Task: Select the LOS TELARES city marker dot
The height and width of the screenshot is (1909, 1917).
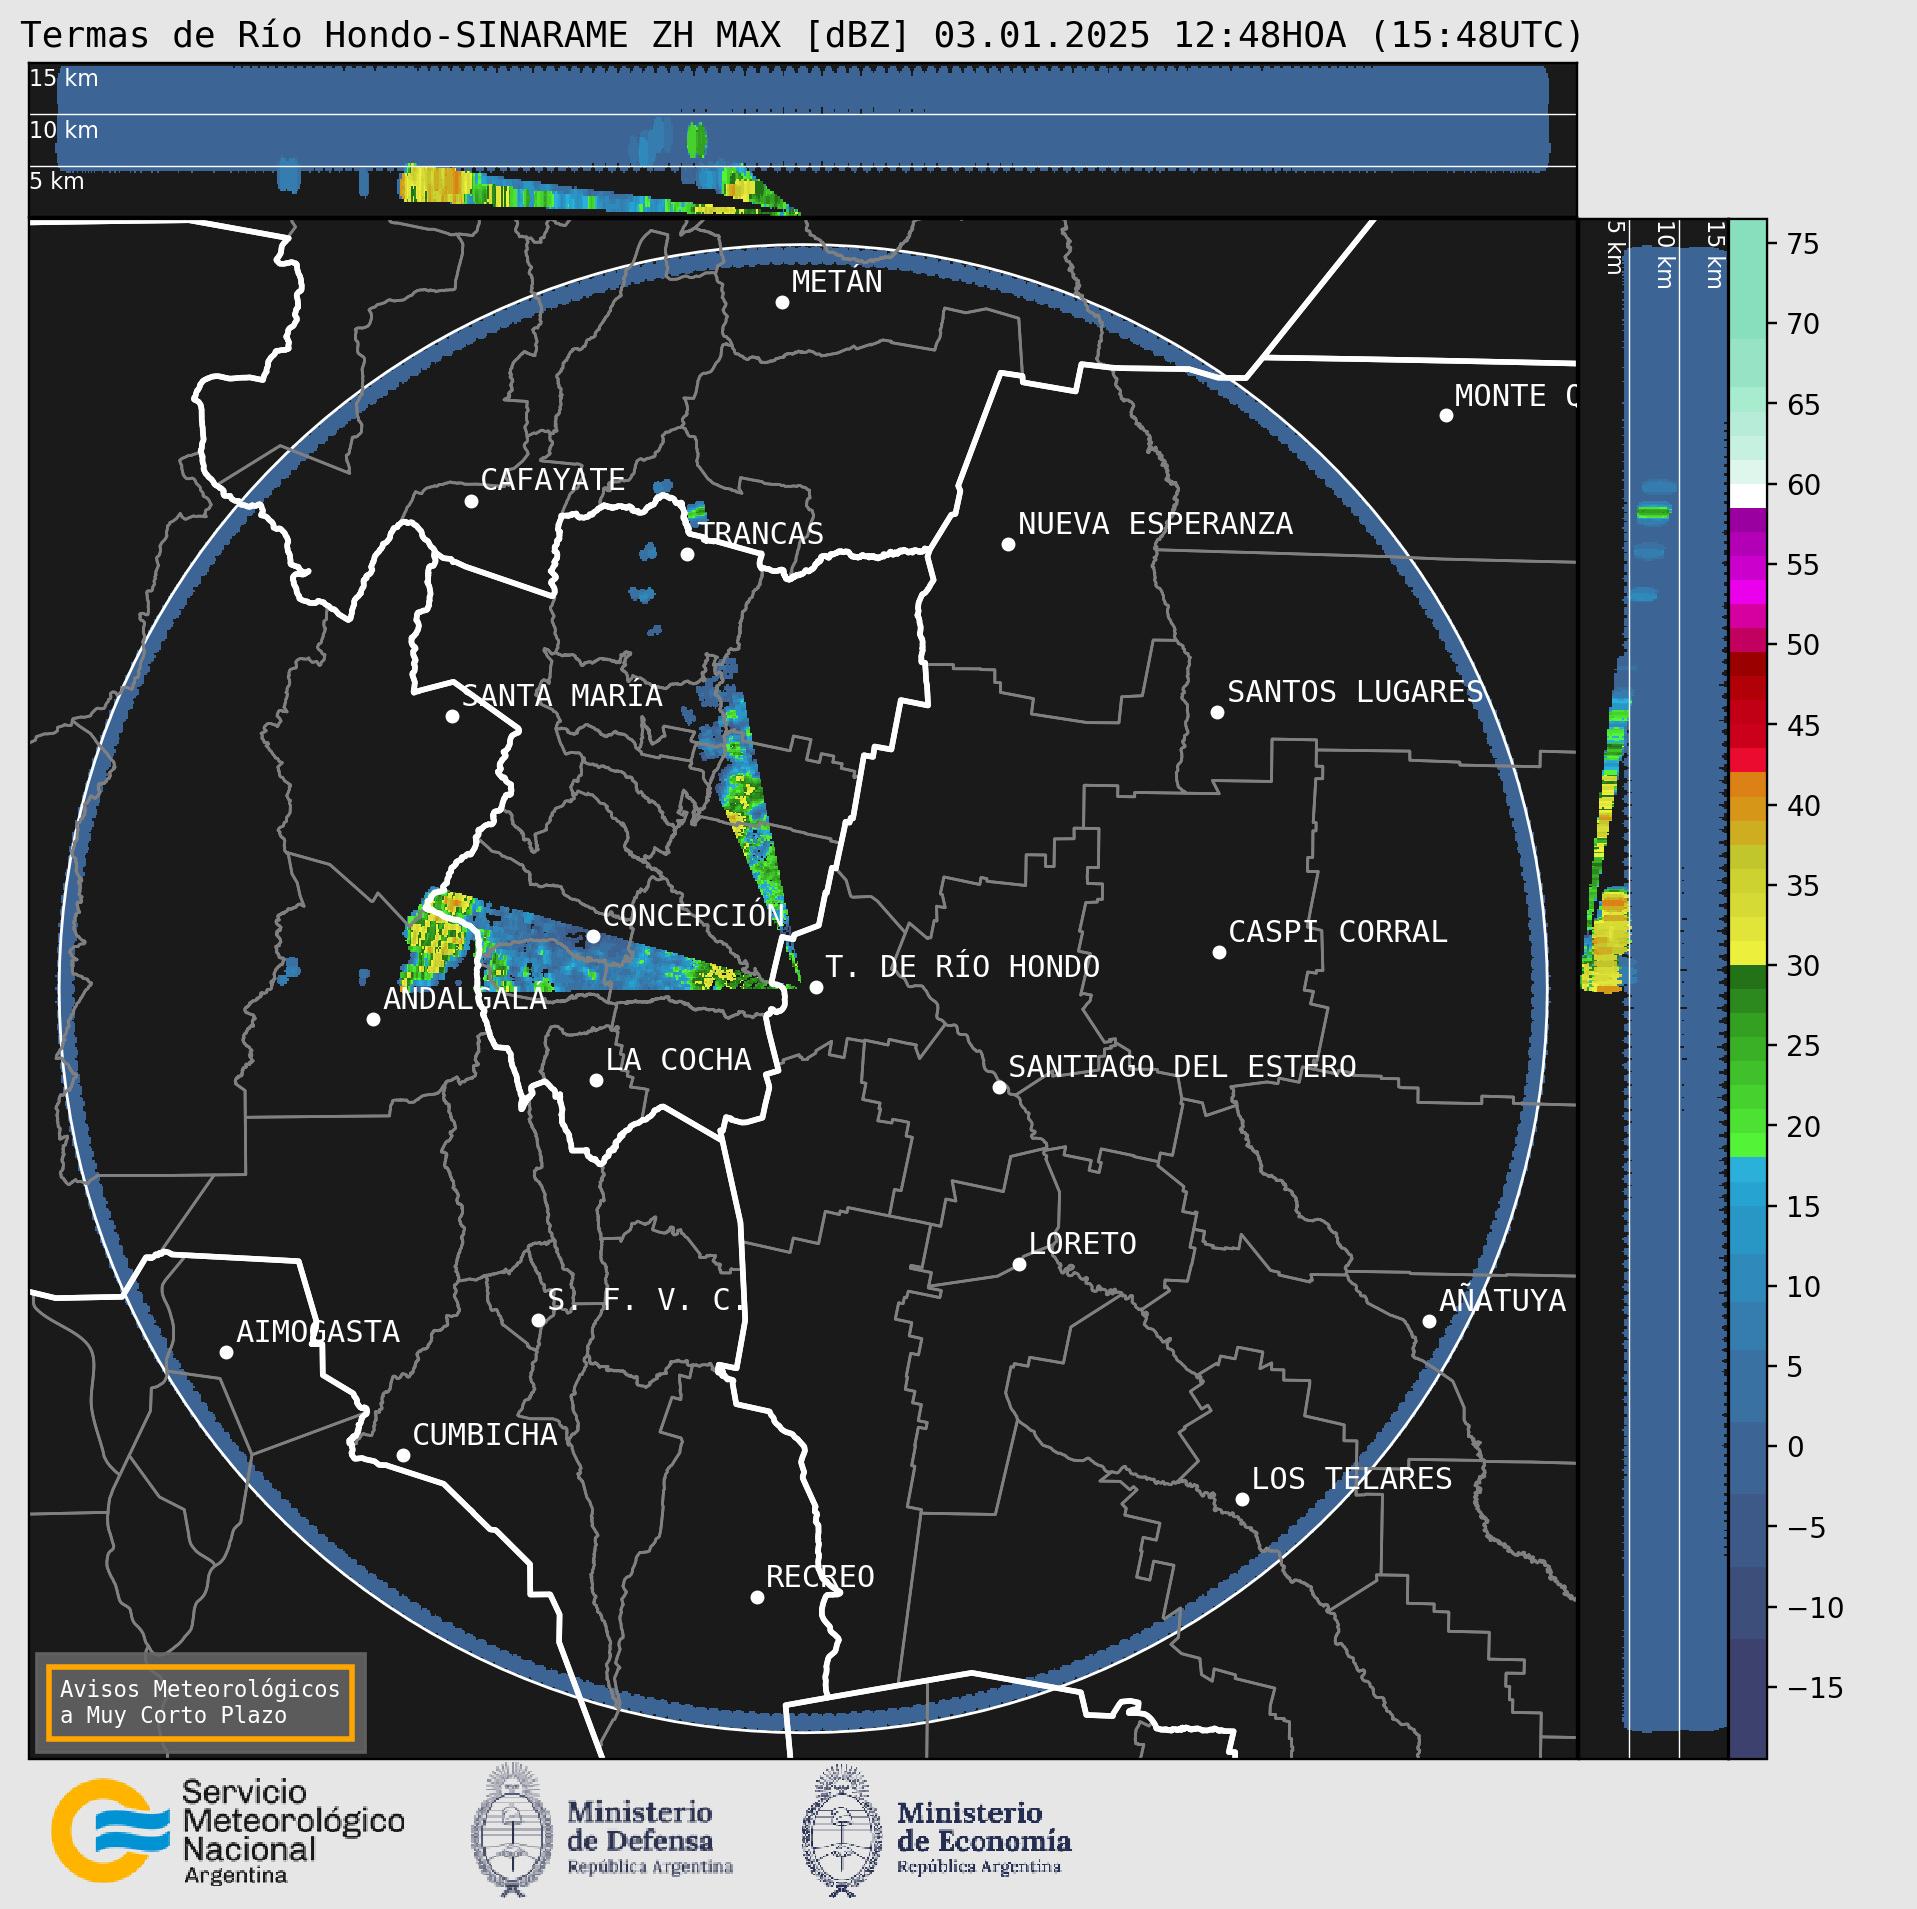Action: click(x=1242, y=1499)
